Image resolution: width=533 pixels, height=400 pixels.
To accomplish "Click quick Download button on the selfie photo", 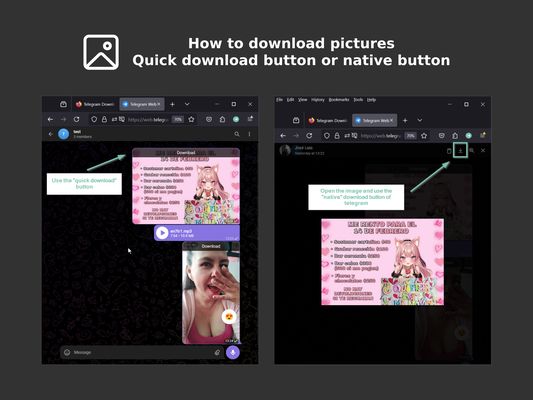I will click(x=211, y=246).
